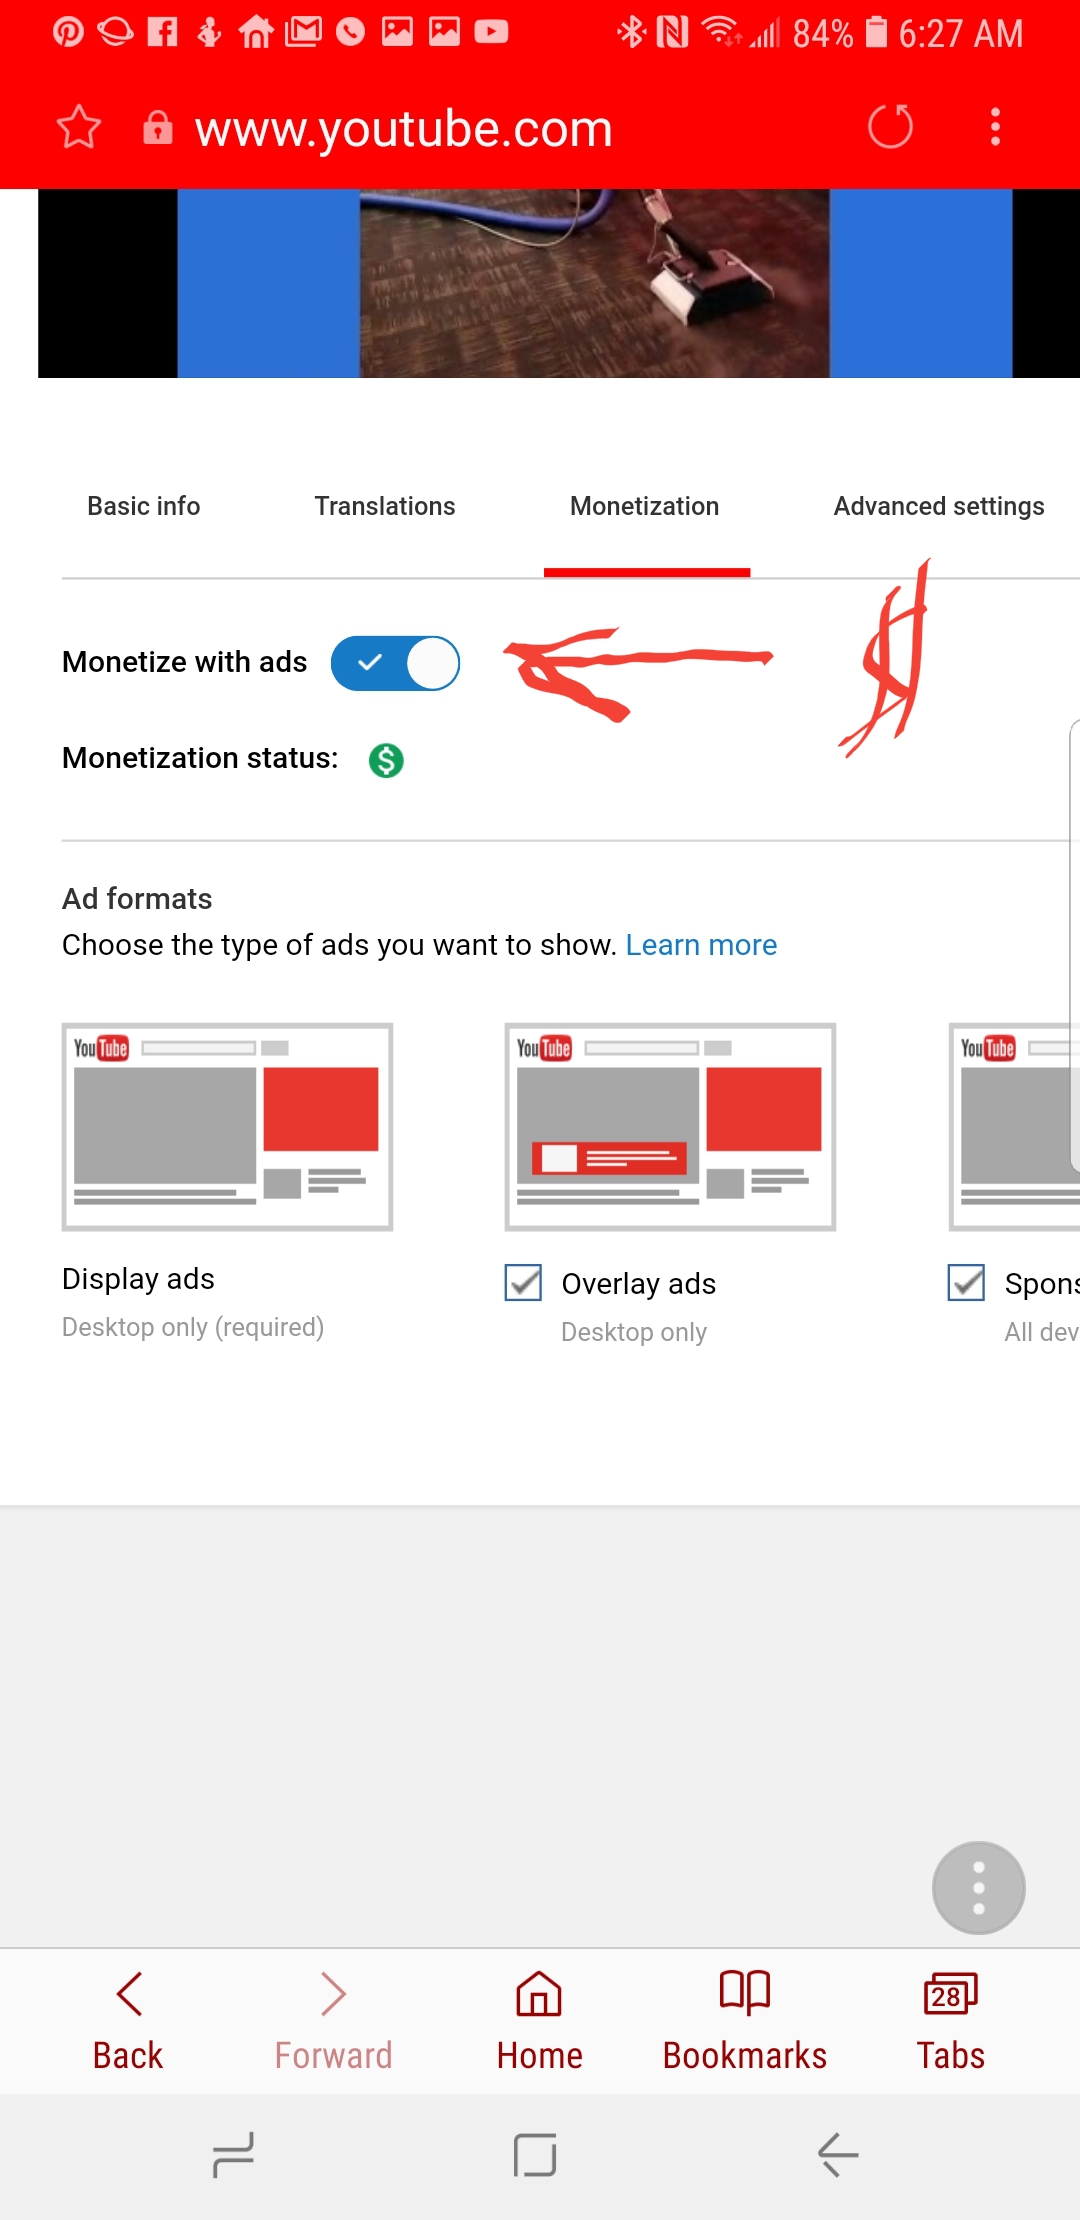Image resolution: width=1080 pixels, height=2220 pixels.
Task: Open the YouTube notification icon
Action: point(491,33)
